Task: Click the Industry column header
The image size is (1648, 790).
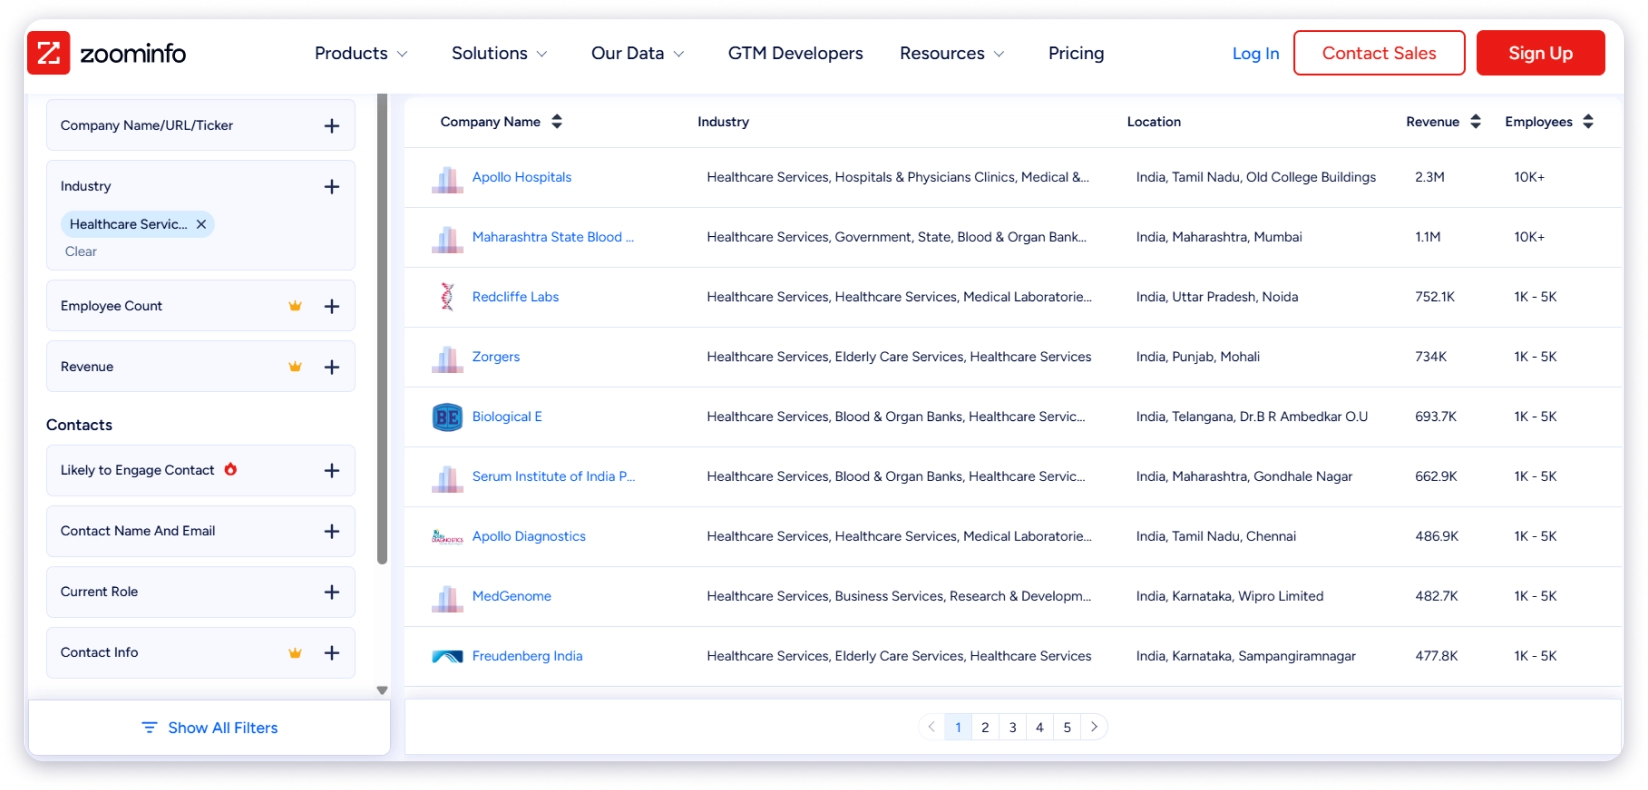Action: [723, 122]
